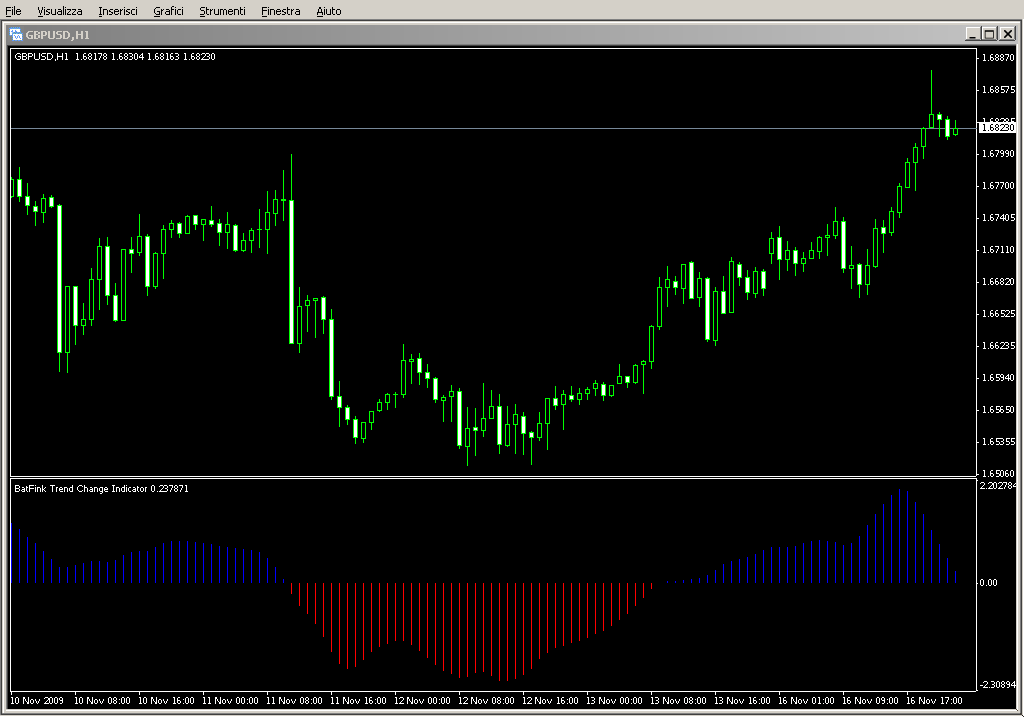Image resolution: width=1024 pixels, height=717 pixels.
Task: Click the 12 Nov 08:00 time label
Action: coord(486,701)
